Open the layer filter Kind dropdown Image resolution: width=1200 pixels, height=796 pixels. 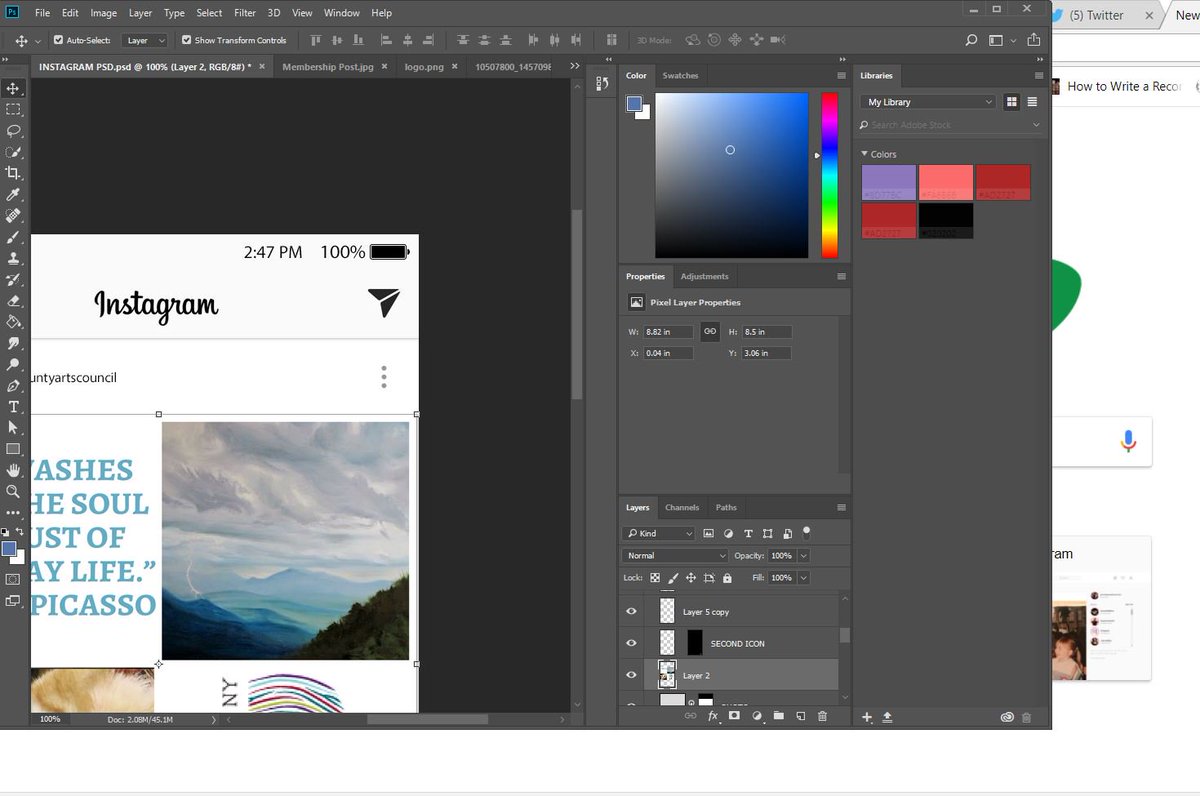coord(658,533)
